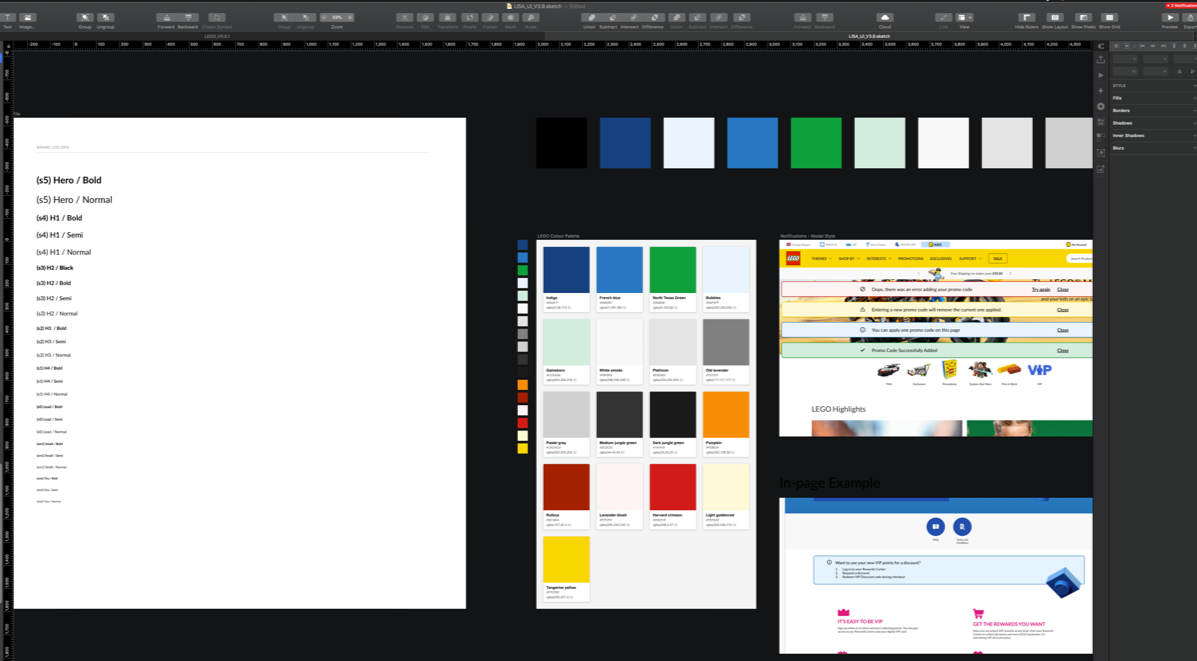
Task: Select the Notifications - Modal Style artboard title
Action: [808, 237]
